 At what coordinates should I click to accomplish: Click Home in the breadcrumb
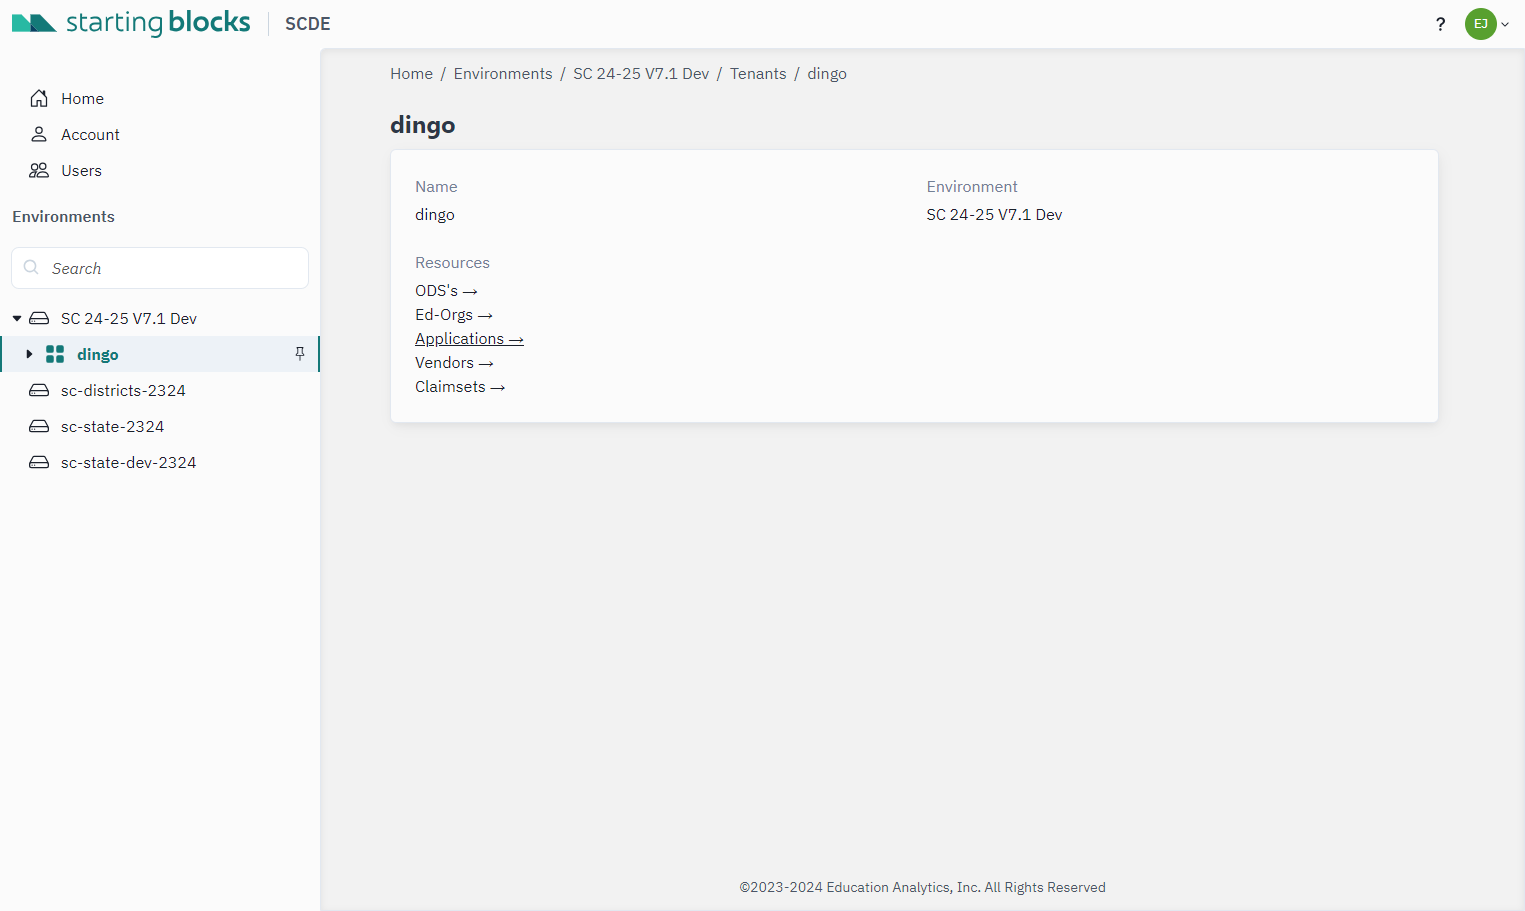411,74
